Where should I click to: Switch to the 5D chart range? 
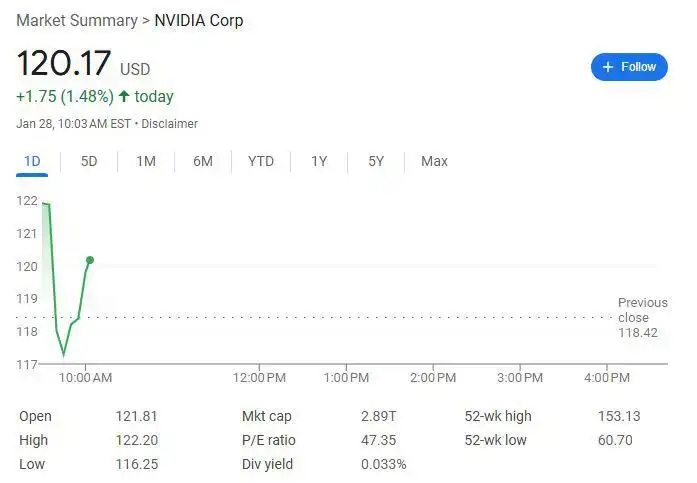[89, 161]
